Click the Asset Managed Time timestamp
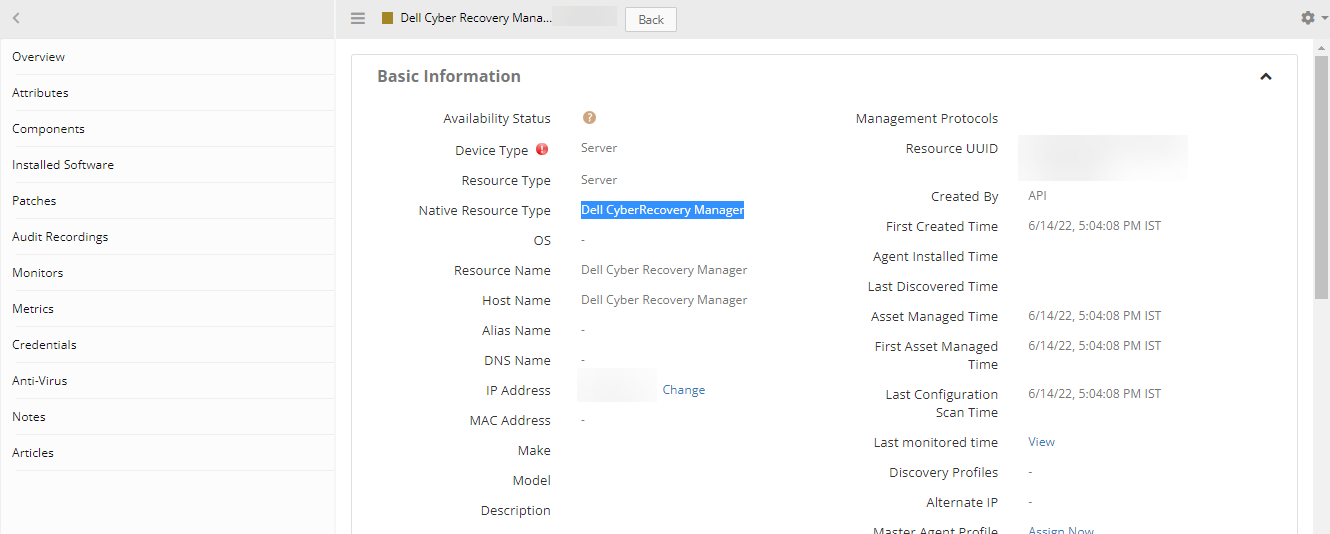The width and height of the screenshot is (1330, 534). 1095,316
